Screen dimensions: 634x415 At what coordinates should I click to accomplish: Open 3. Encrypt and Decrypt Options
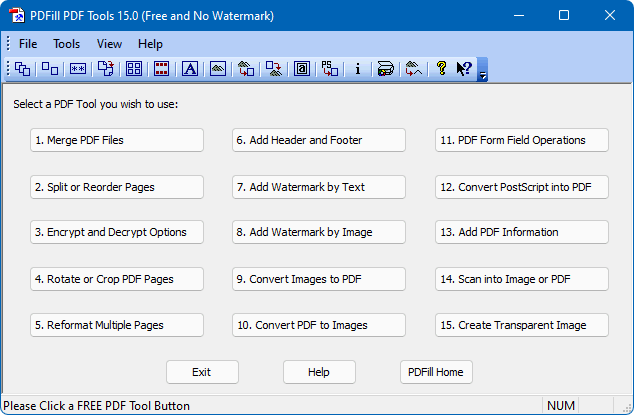[x=117, y=232]
